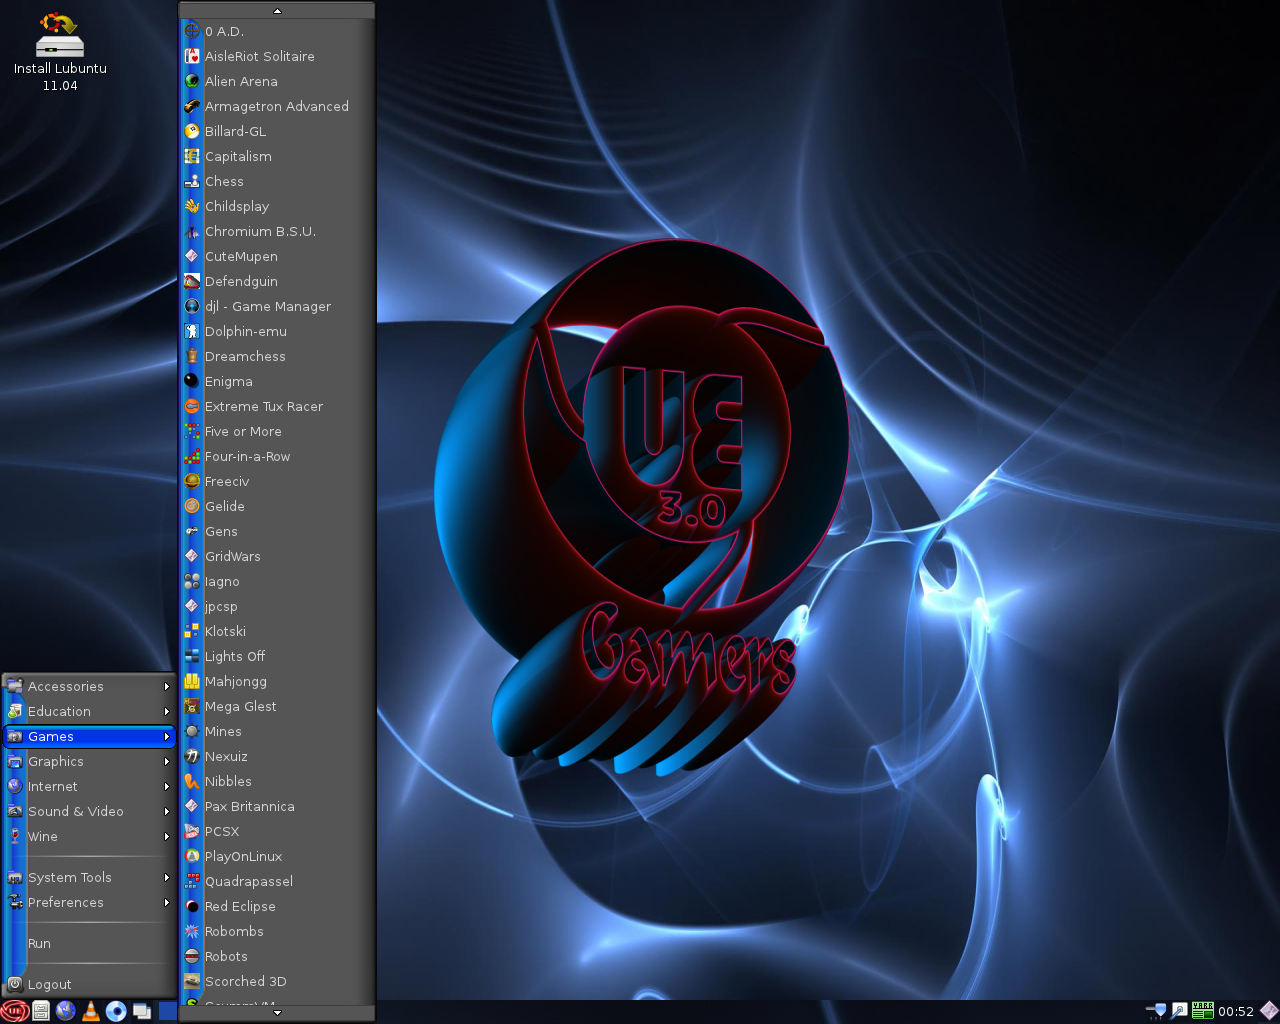Choose Pax Britannica entry

tap(277, 806)
